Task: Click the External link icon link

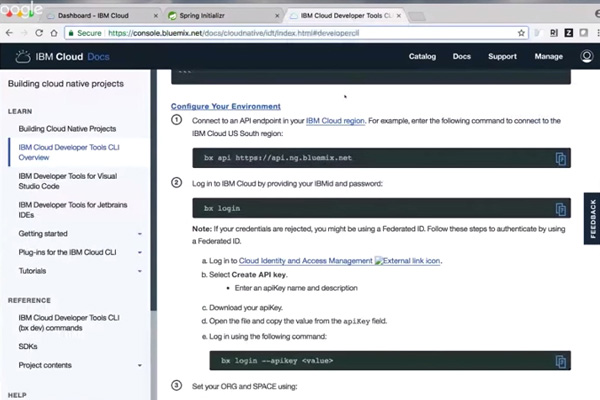Action: pos(408,261)
